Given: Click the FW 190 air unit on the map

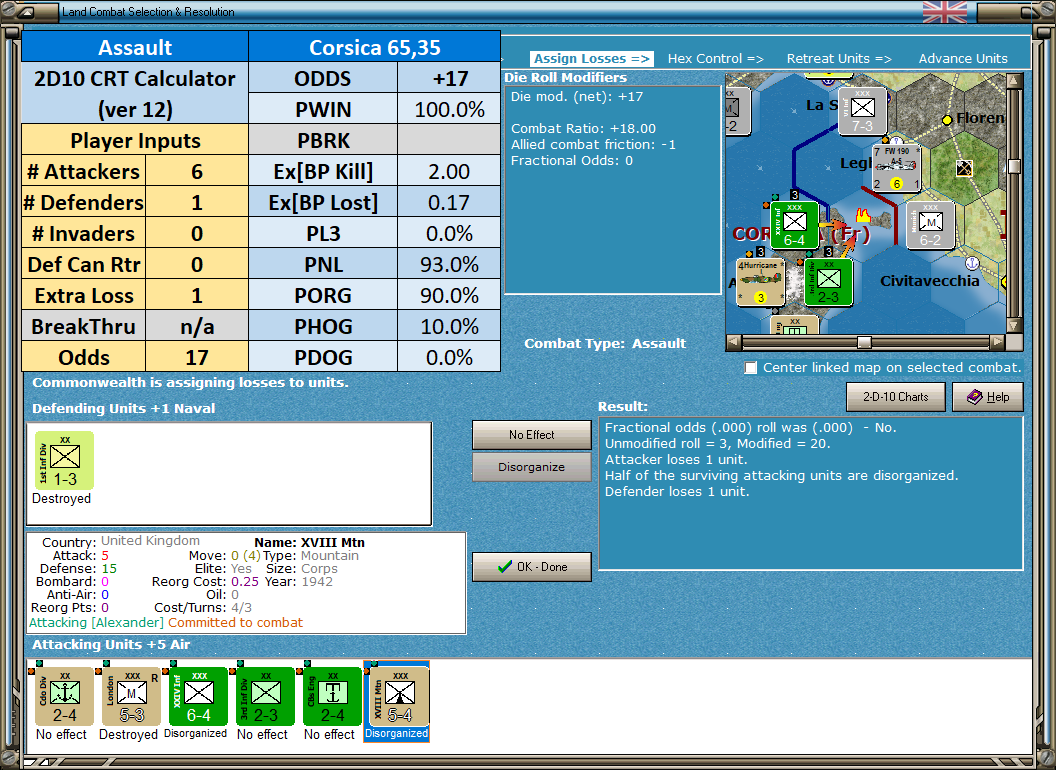Looking at the screenshot, I should (897, 168).
